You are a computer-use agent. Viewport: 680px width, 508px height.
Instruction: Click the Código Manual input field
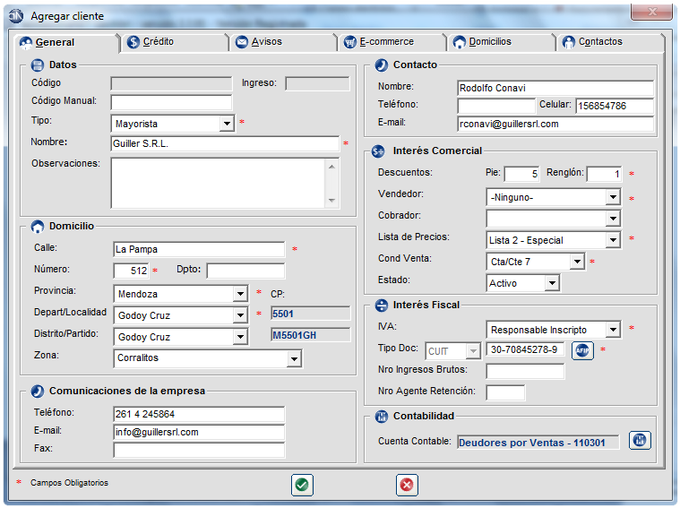pos(171,102)
